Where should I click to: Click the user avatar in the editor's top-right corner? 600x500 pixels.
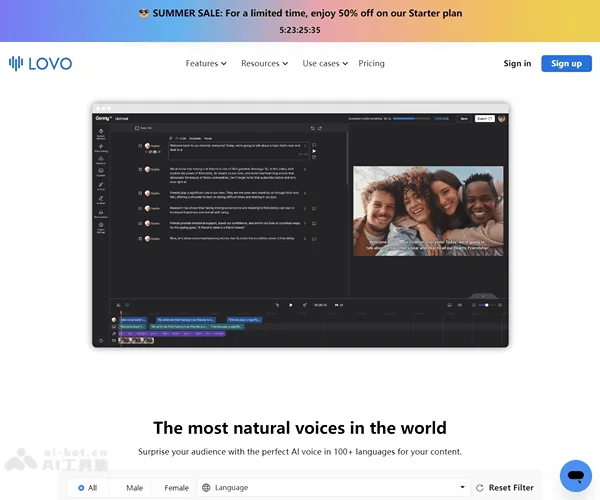[x=502, y=118]
